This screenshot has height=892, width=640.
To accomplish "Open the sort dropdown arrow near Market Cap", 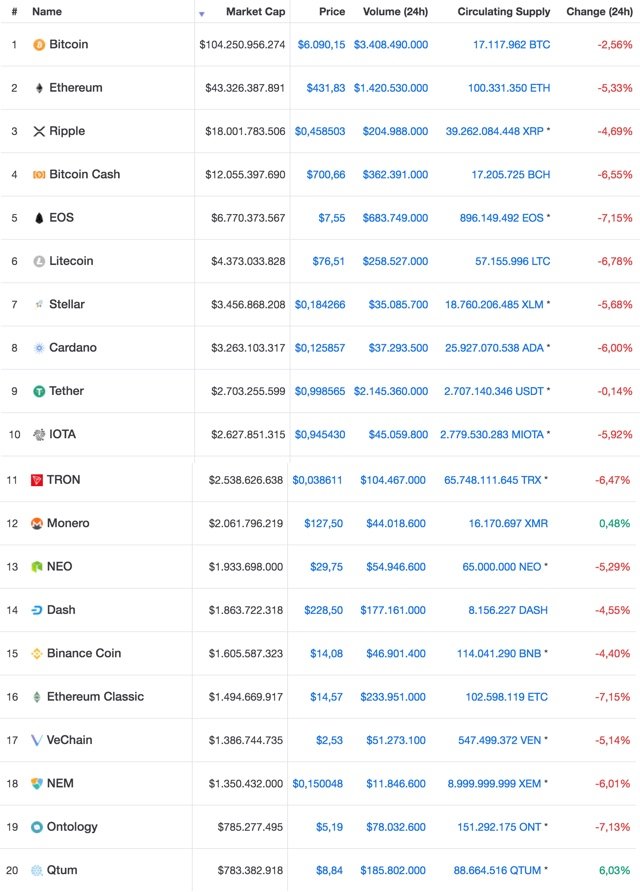I will click(x=199, y=11).
